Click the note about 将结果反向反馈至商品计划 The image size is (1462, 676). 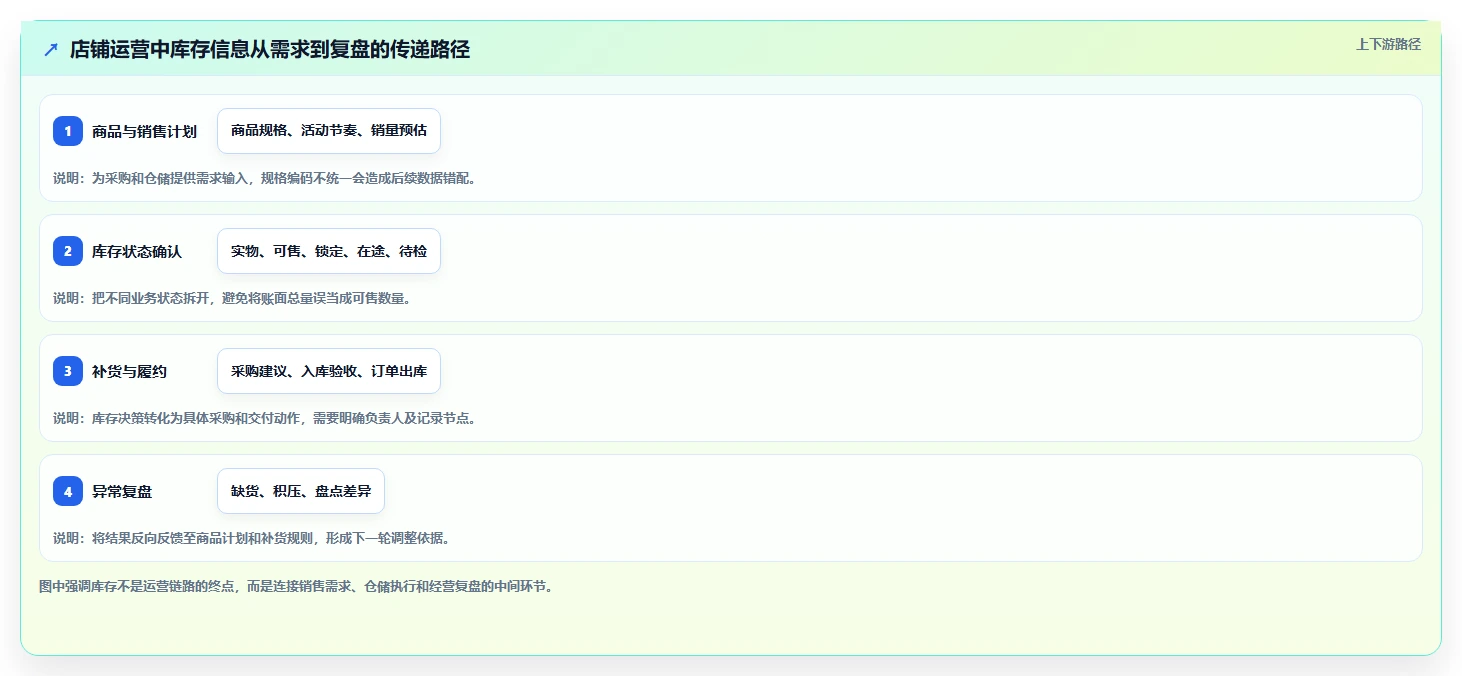[252, 538]
